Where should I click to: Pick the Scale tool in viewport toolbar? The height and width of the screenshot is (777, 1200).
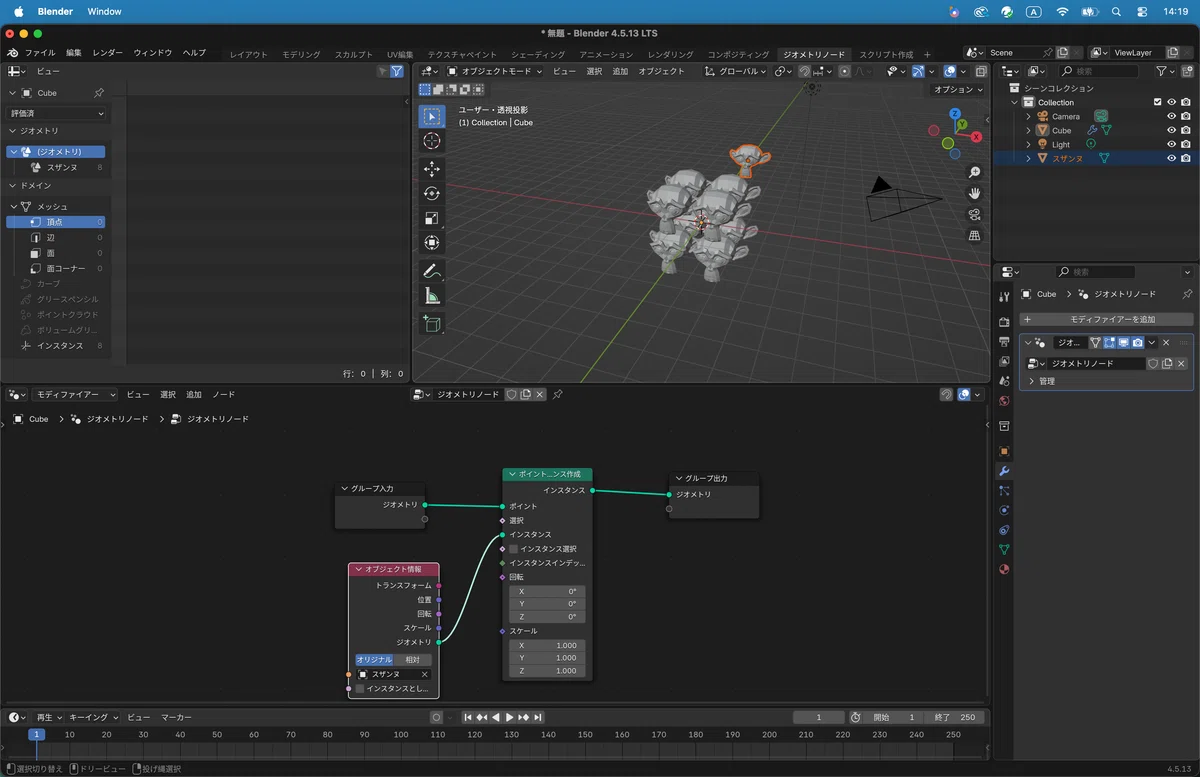[431, 218]
